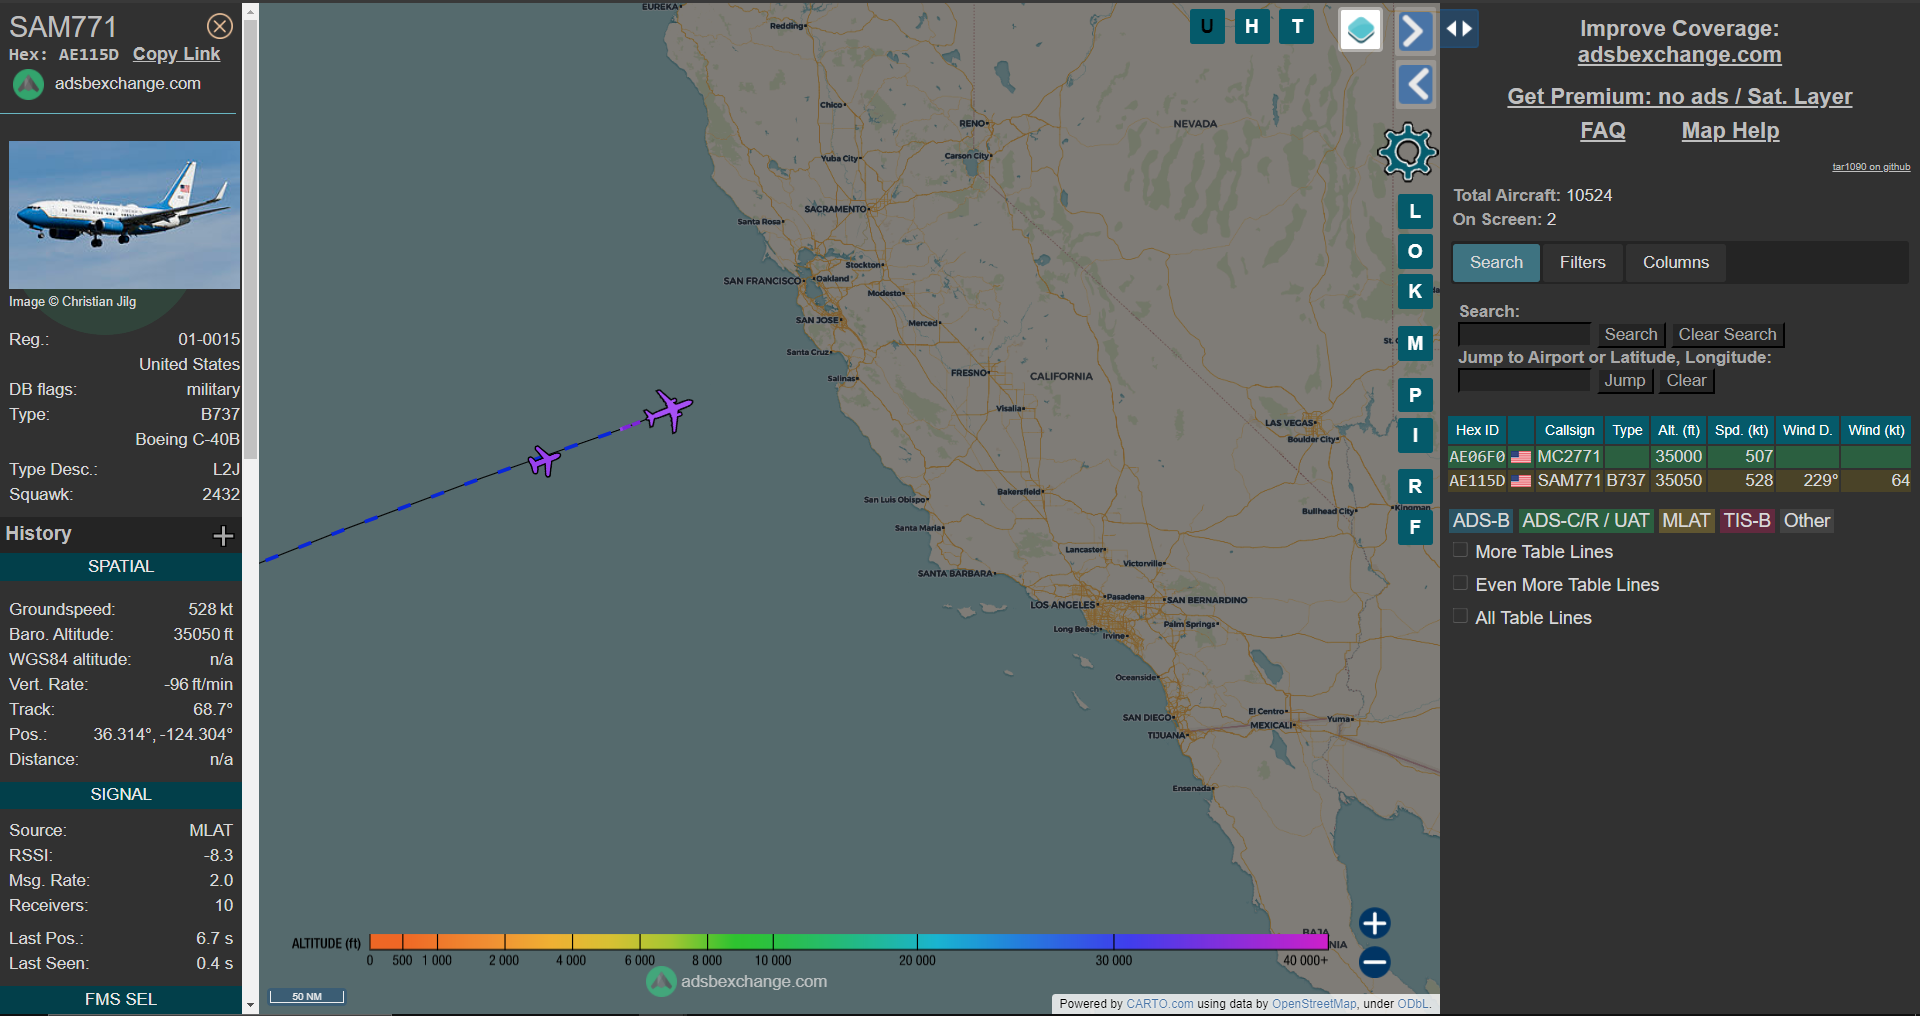This screenshot has width=1920, height=1016.
Task: Toggle the sidebar width double-arrow button
Action: click(x=1459, y=29)
